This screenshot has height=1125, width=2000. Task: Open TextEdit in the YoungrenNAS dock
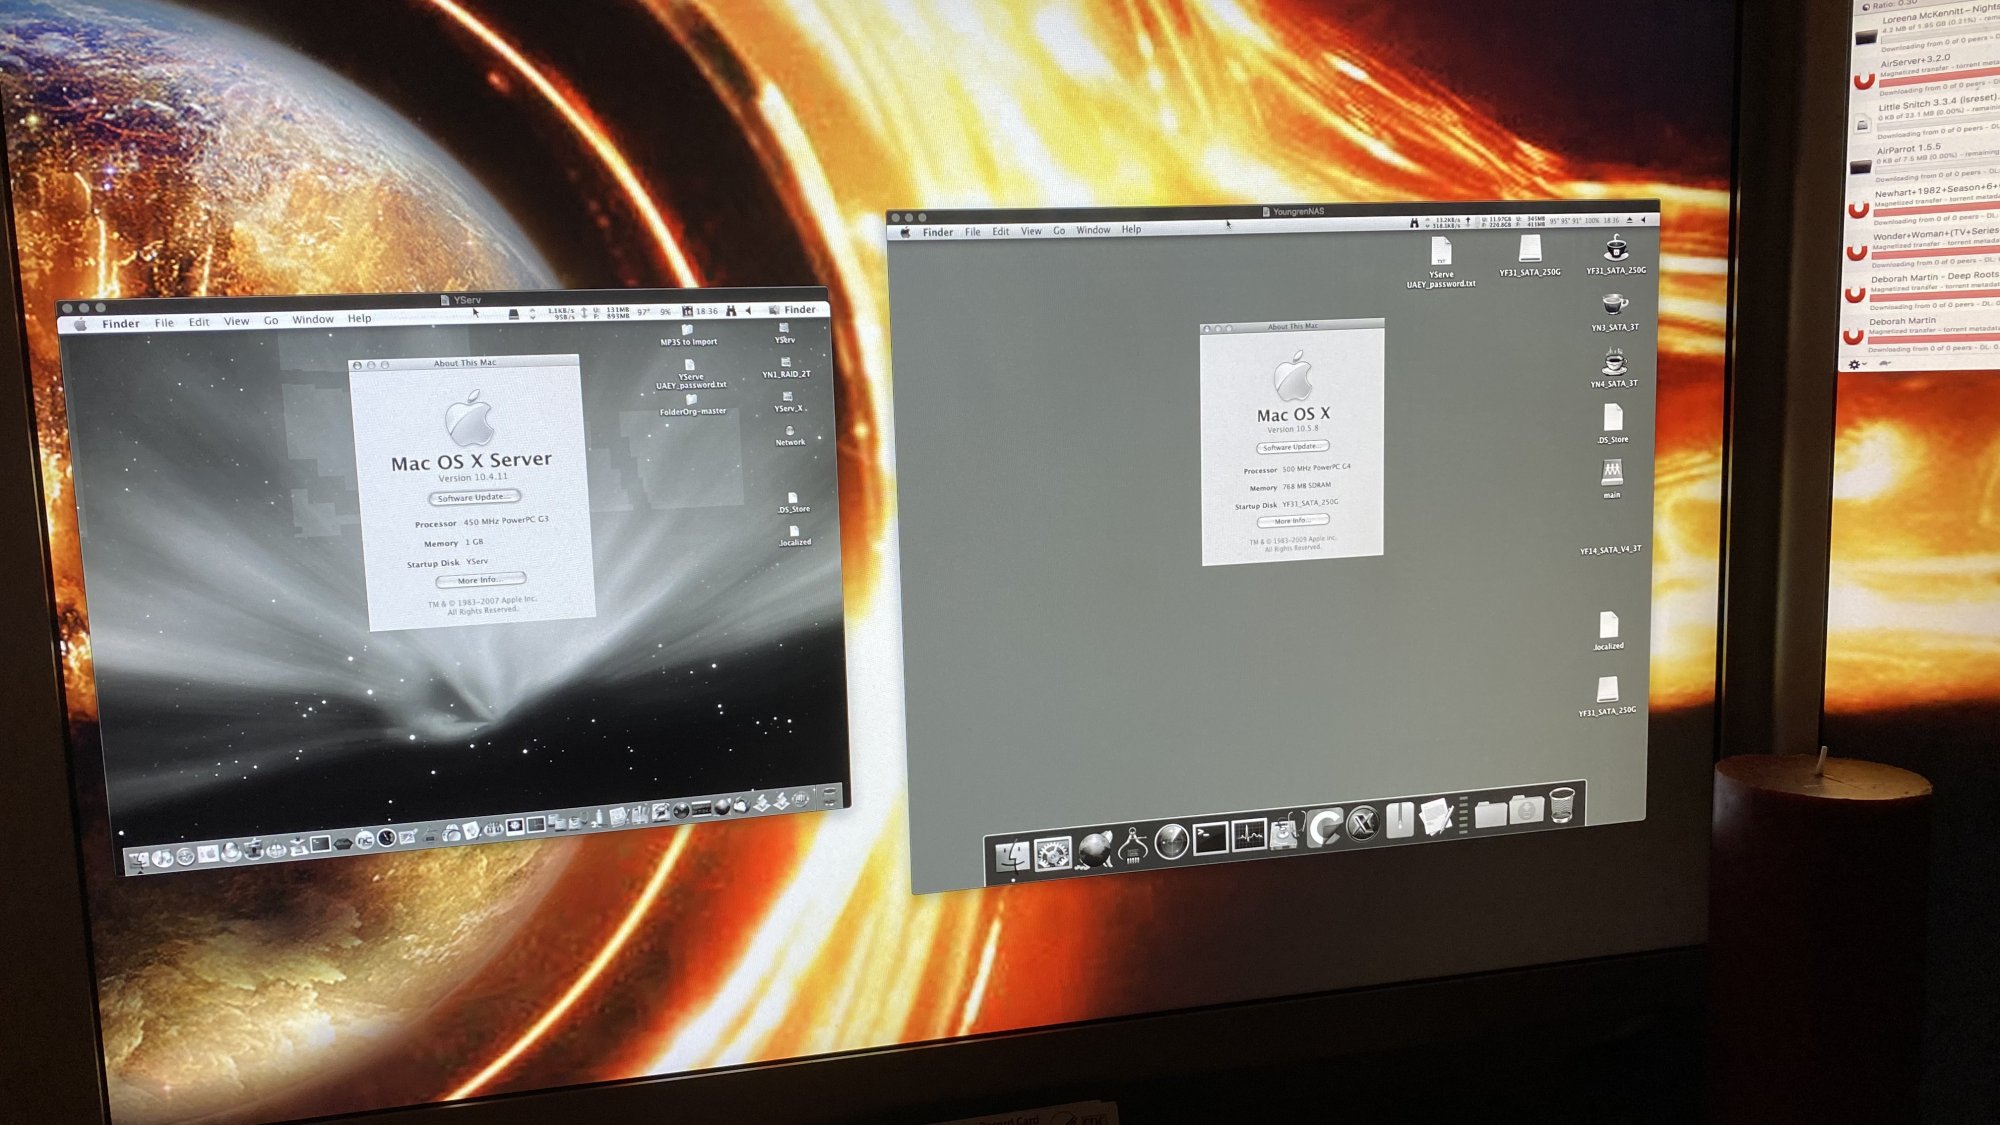click(x=1437, y=816)
